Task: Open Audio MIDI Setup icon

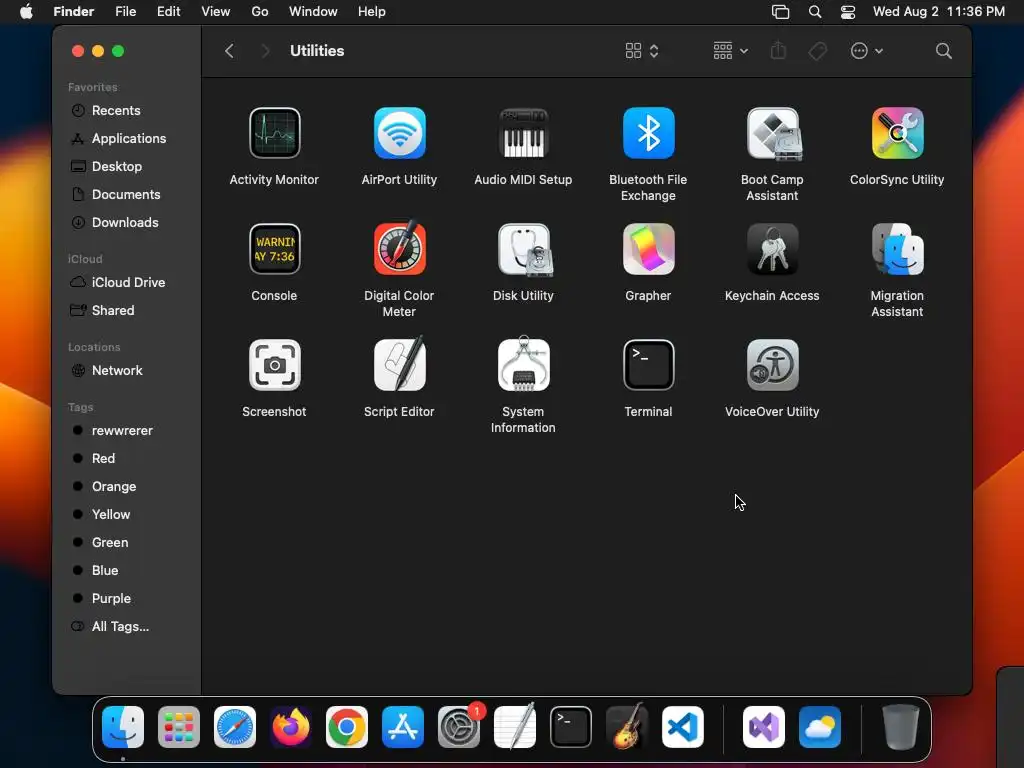Action: 523,133
